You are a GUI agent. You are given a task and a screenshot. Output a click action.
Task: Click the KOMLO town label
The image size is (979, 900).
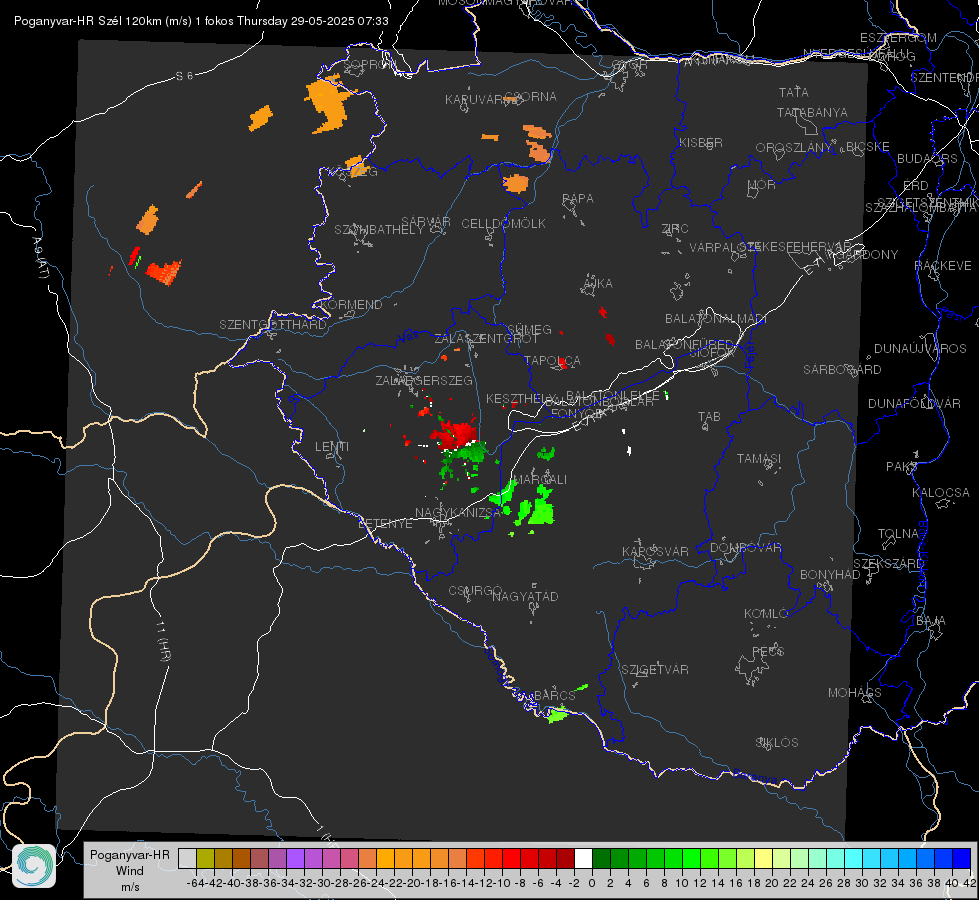coord(766,614)
